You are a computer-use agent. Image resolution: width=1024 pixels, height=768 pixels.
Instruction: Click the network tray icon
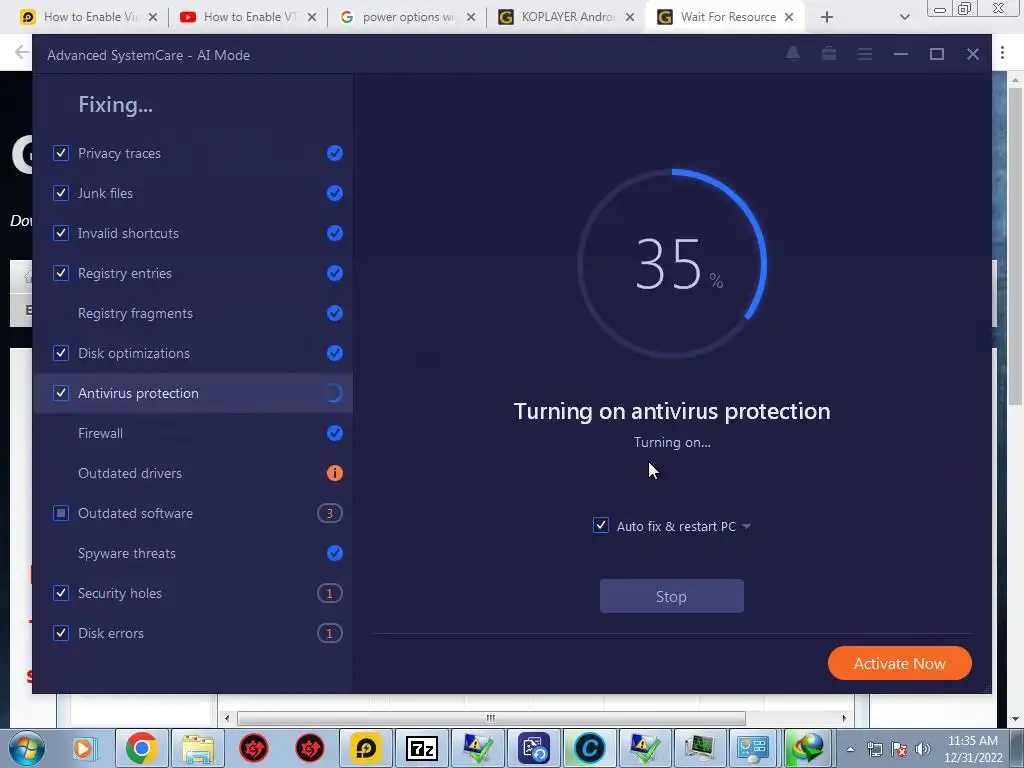click(874, 749)
